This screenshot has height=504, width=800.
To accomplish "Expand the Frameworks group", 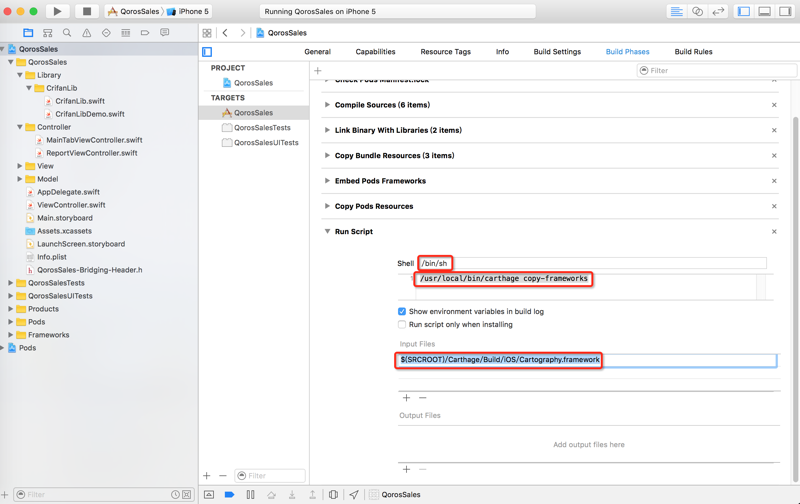I will pyautogui.click(x=10, y=335).
